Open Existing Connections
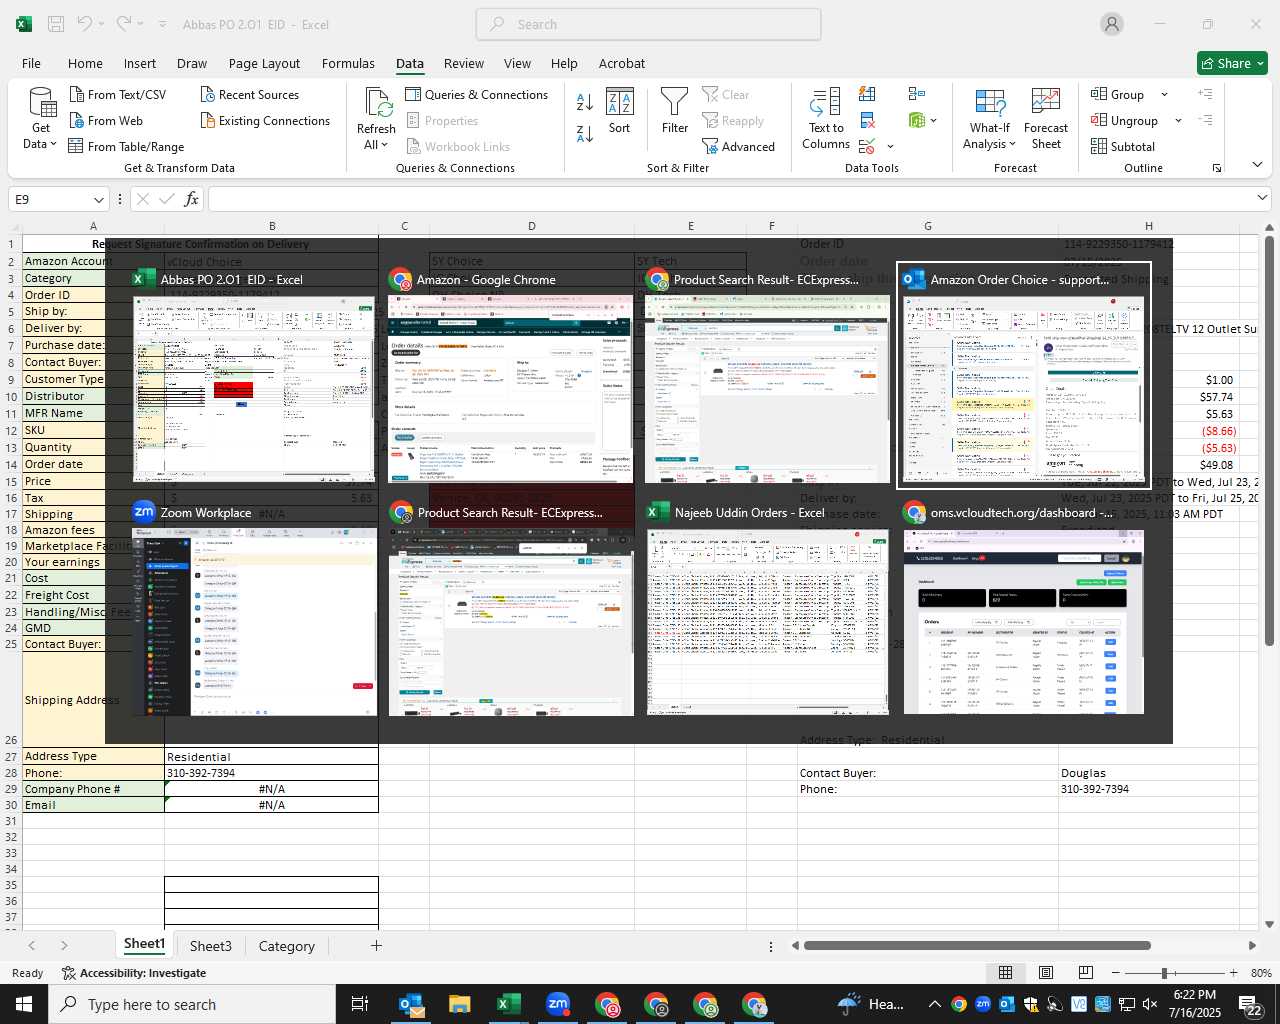 [265, 120]
